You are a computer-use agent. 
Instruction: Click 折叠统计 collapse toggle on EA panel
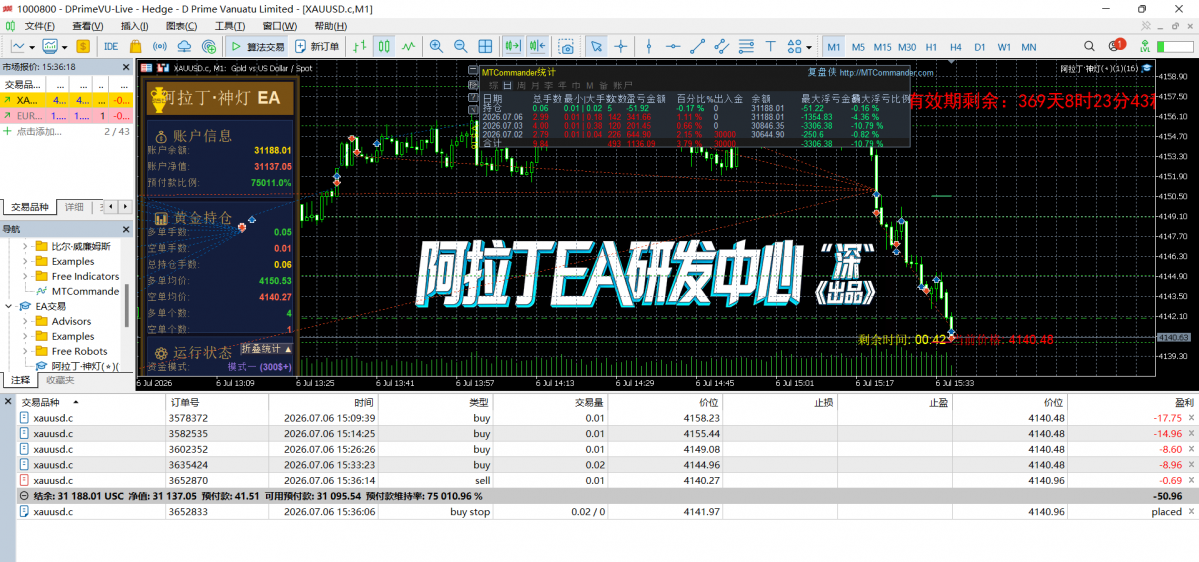click(266, 348)
